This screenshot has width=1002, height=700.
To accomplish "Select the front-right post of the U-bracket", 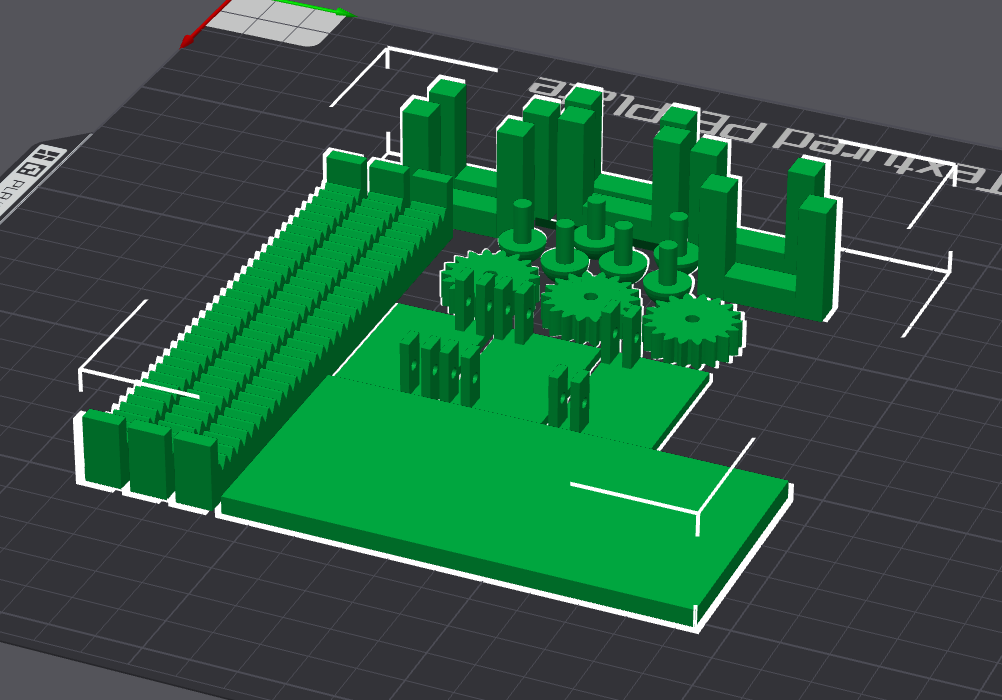I will 815,256.
